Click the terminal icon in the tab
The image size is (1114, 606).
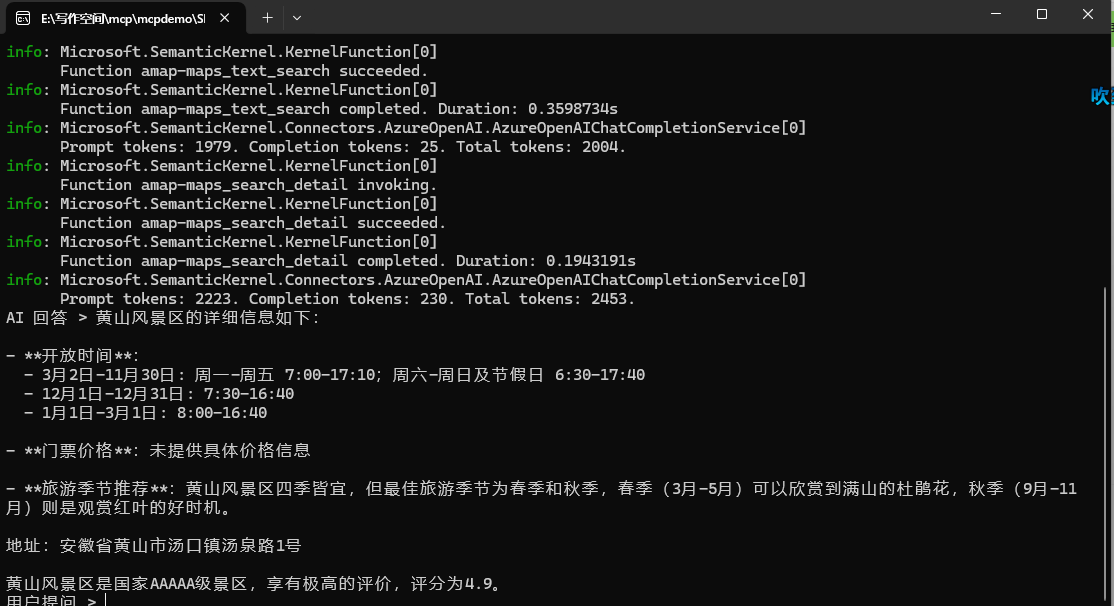[23, 18]
